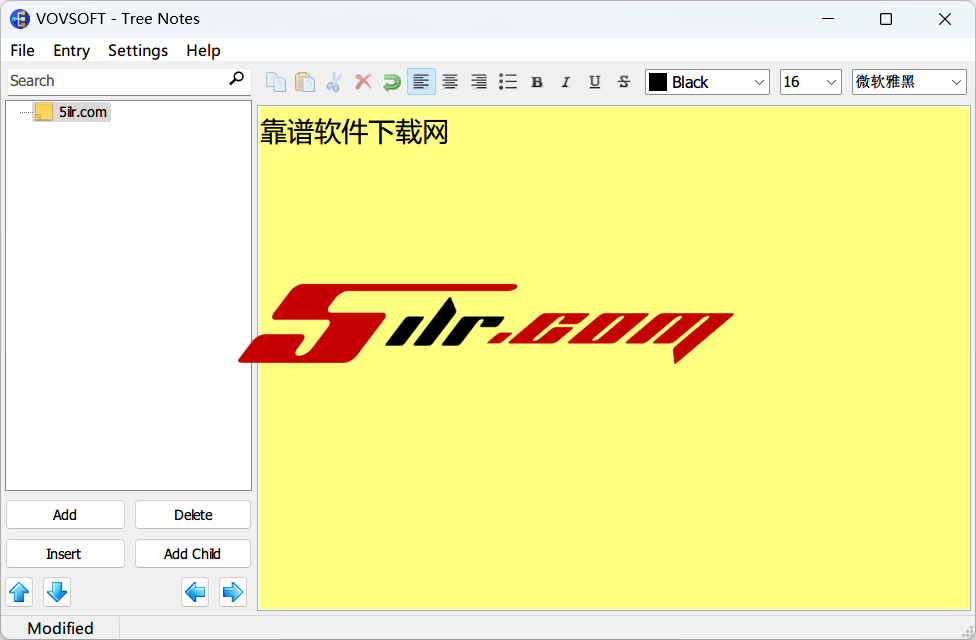Outdent entry with left blue arrow
976x640 pixels.
(196, 592)
